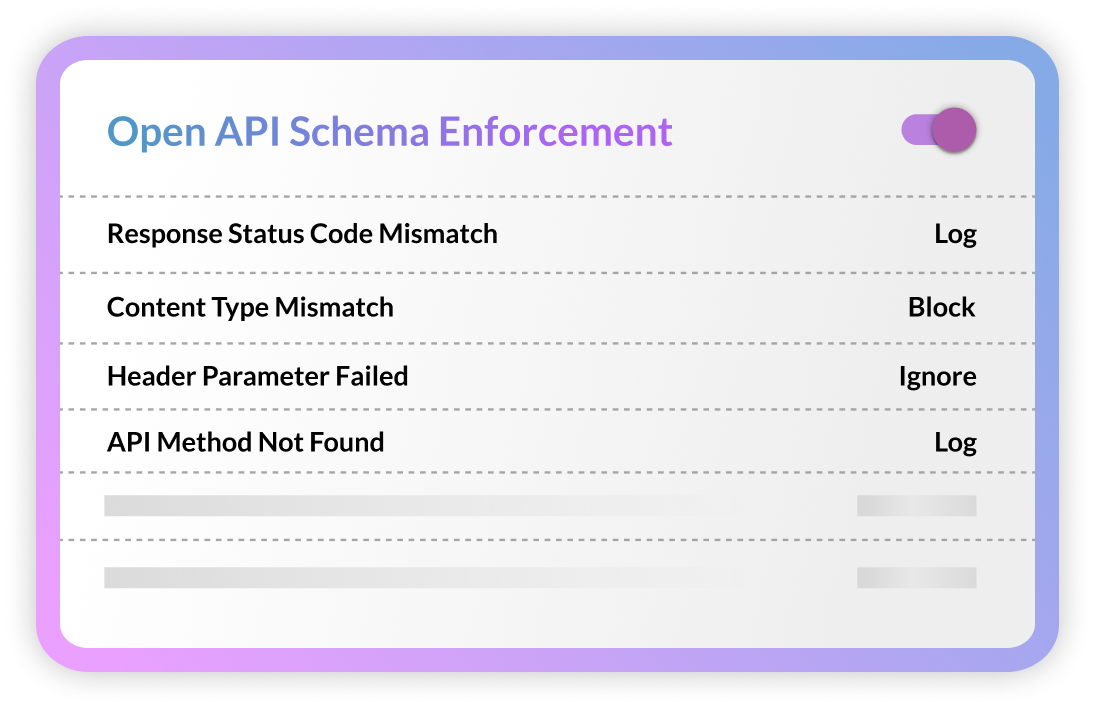
Task: Click the purple knob of the enforcement switch
Action: 954,130
